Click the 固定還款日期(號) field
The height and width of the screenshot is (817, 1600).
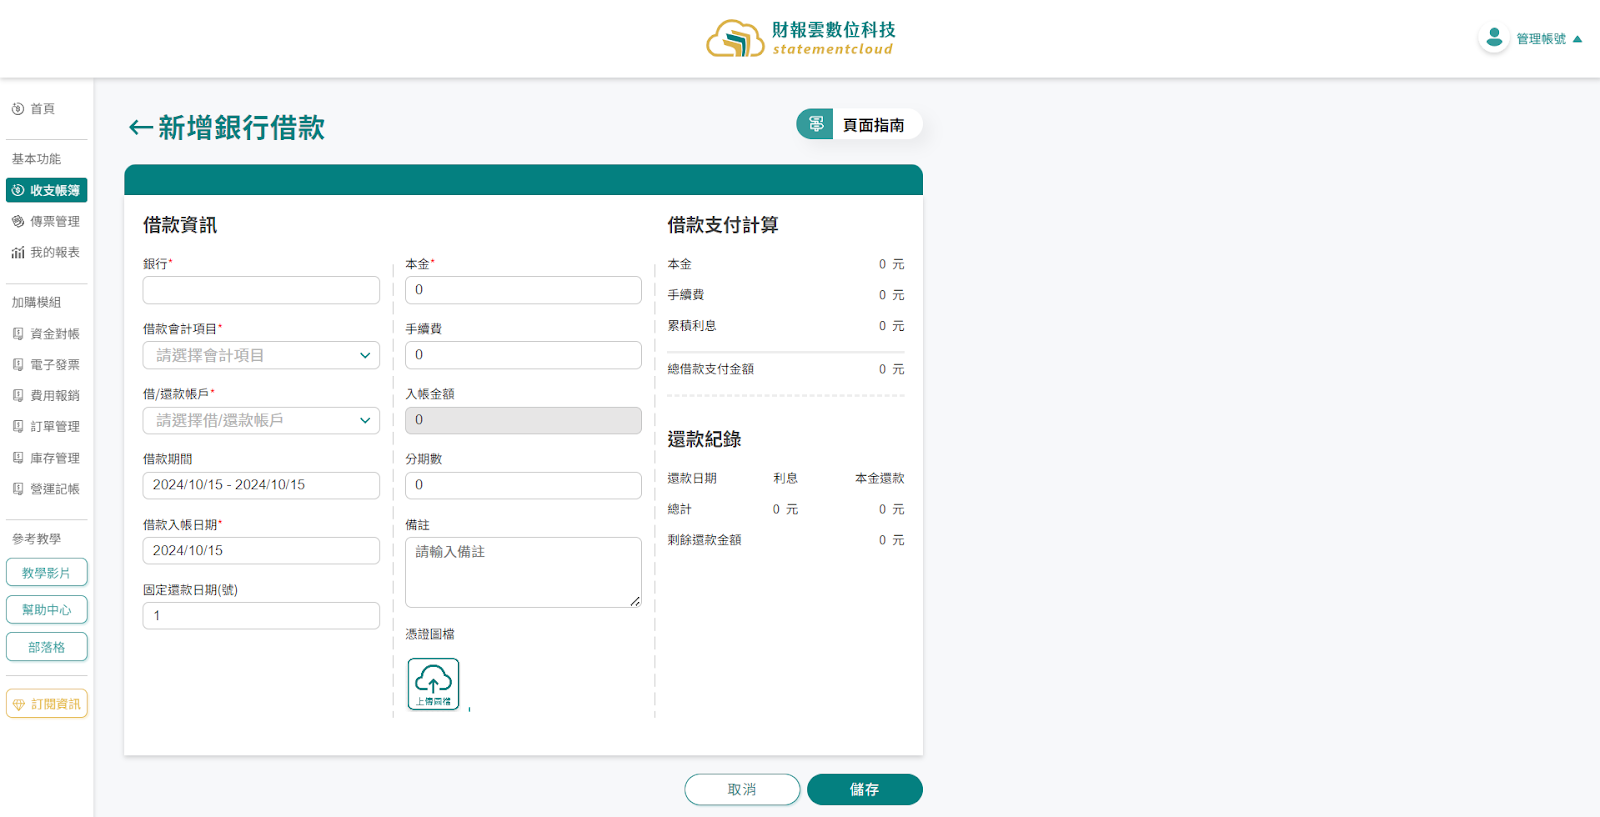click(x=261, y=616)
